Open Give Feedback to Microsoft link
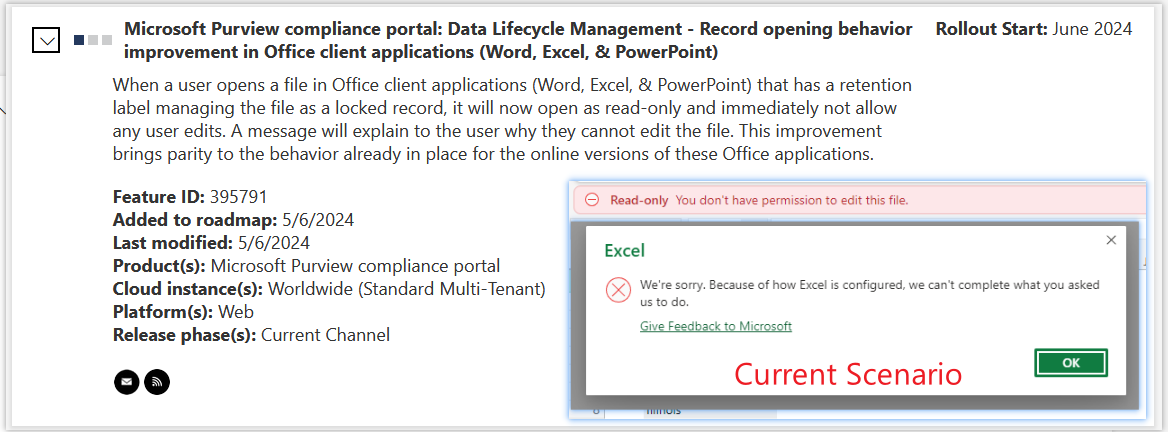Viewport: 1168px width, 432px height. [x=715, y=326]
